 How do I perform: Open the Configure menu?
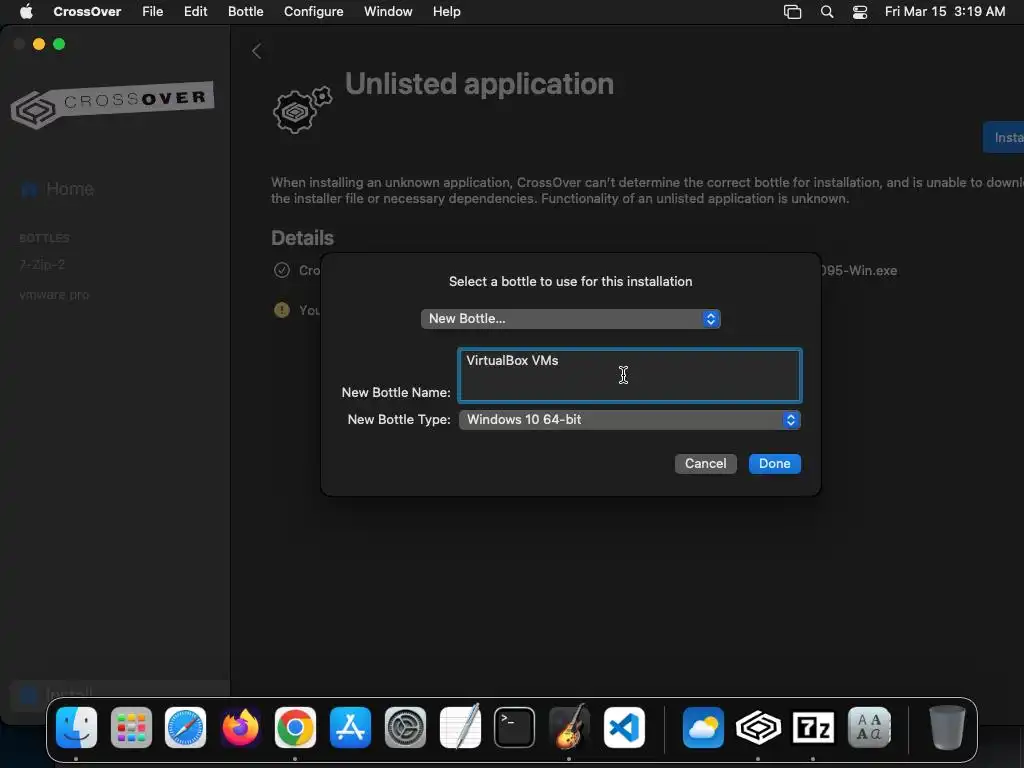pyautogui.click(x=313, y=11)
